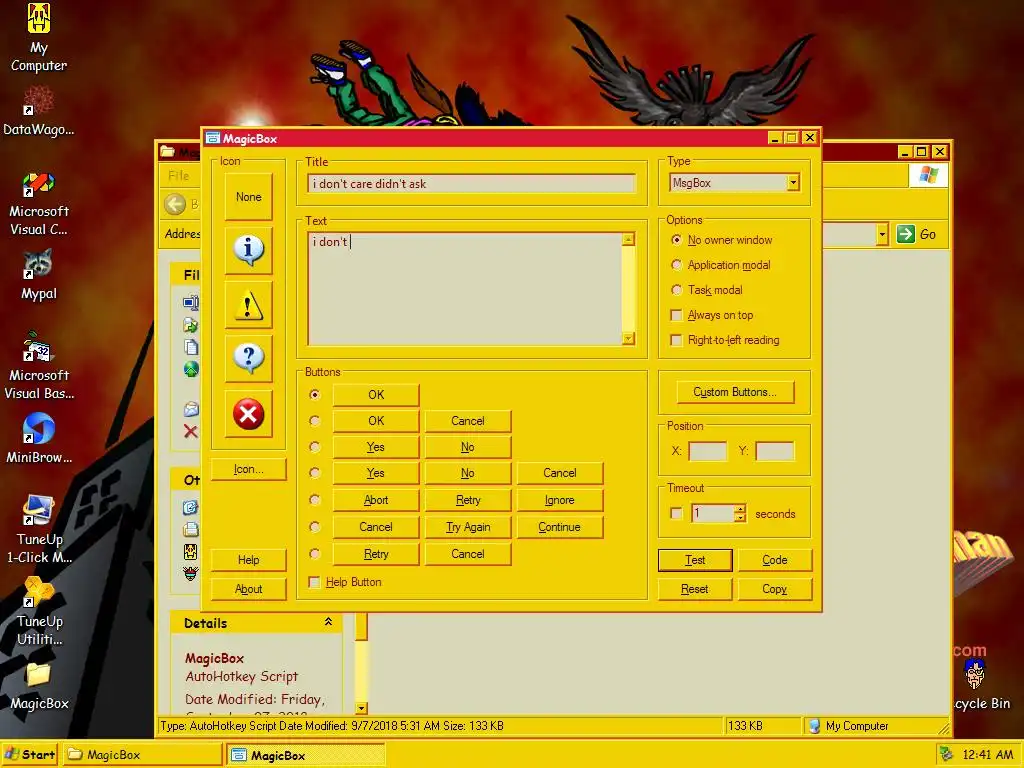Switch to MagicBox app taskbar button
1024x768 pixels.
point(306,755)
